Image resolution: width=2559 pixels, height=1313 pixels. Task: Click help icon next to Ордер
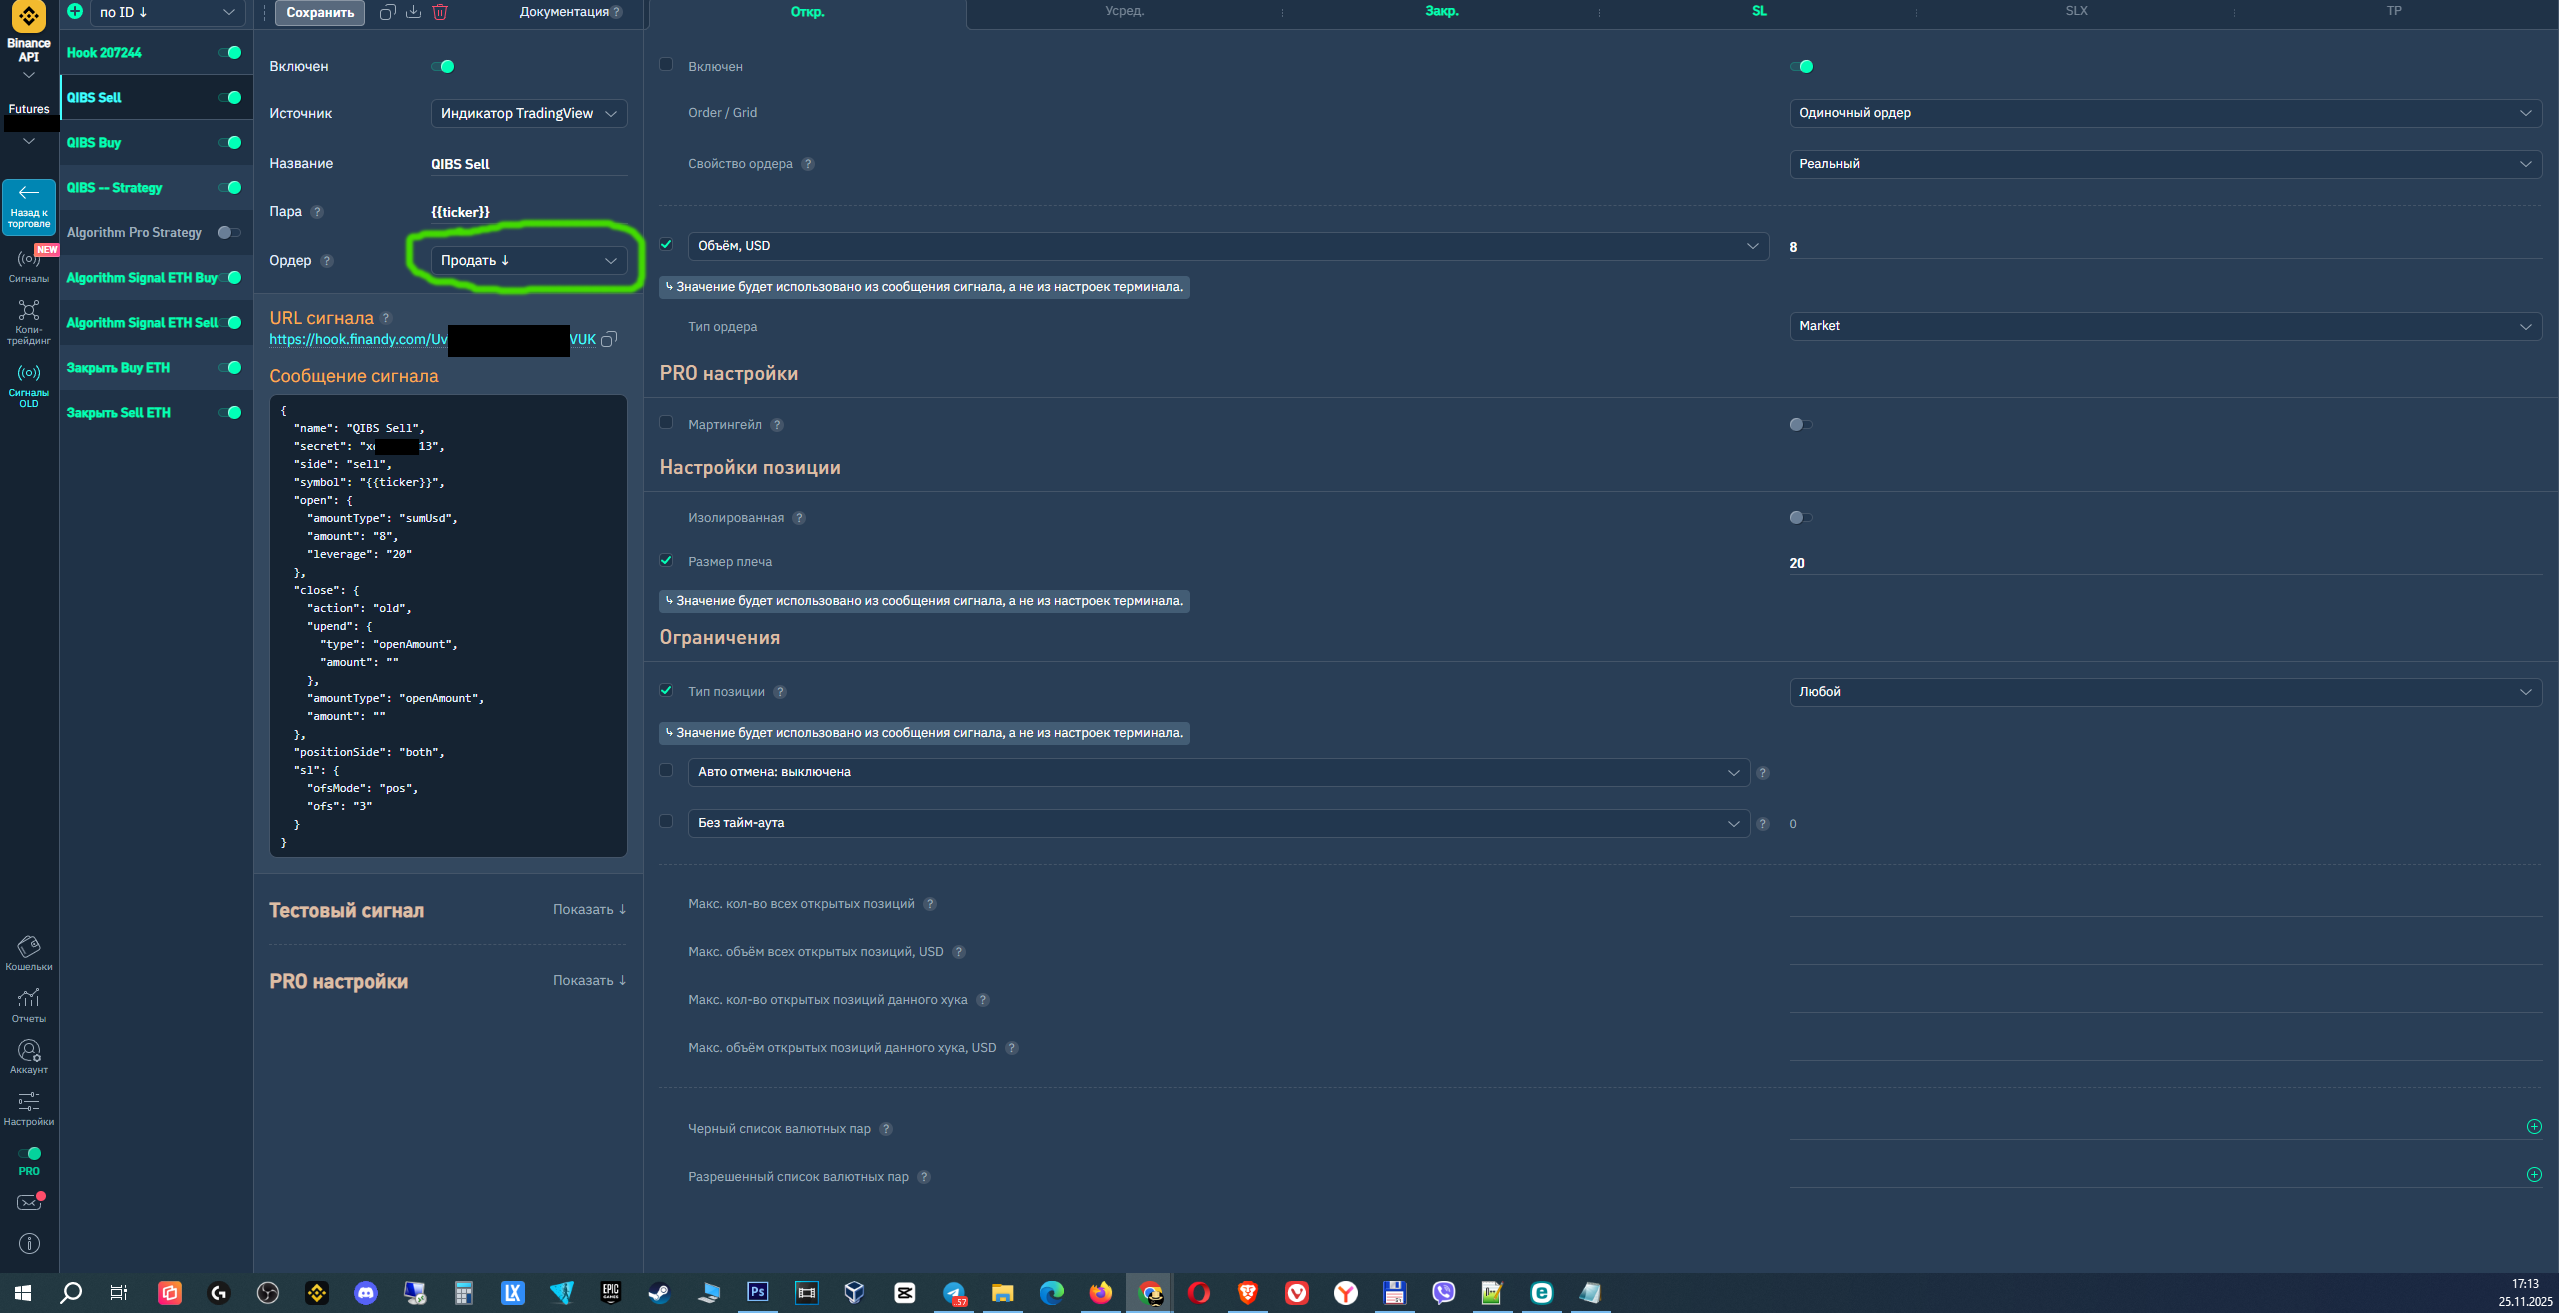pyautogui.click(x=327, y=261)
